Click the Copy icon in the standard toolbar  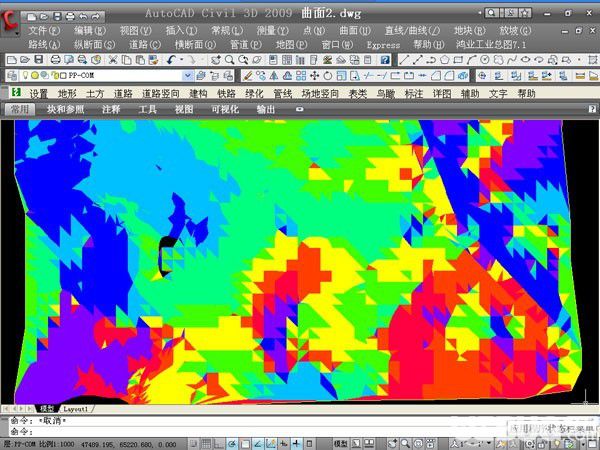click(x=126, y=60)
